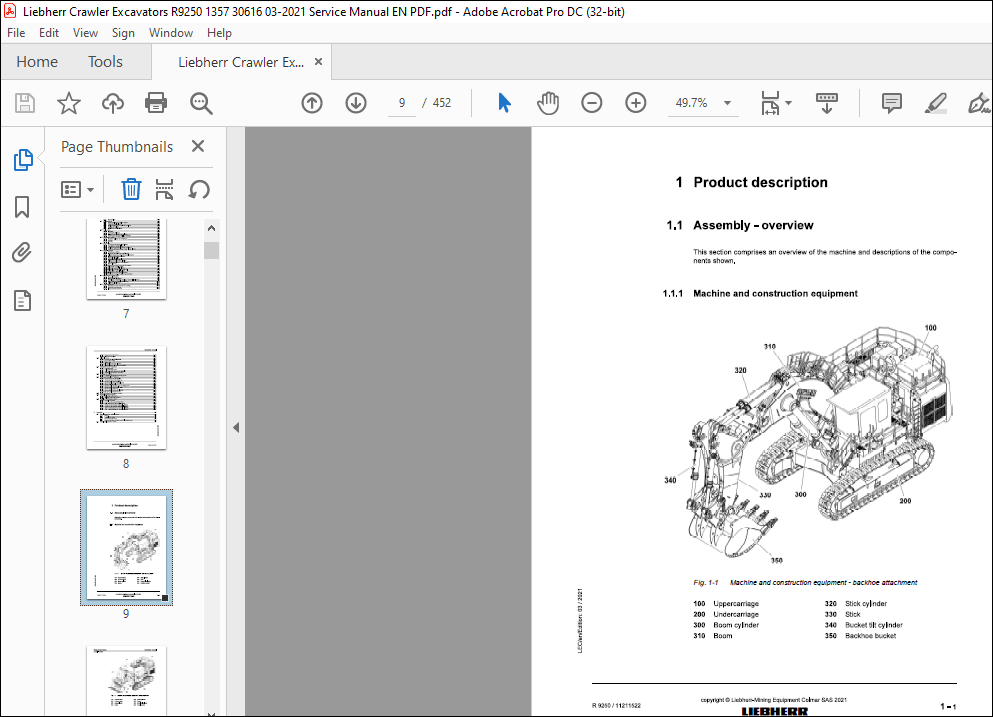Click the Save file icon
This screenshot has height=717, width=993.
click(25, 103)
